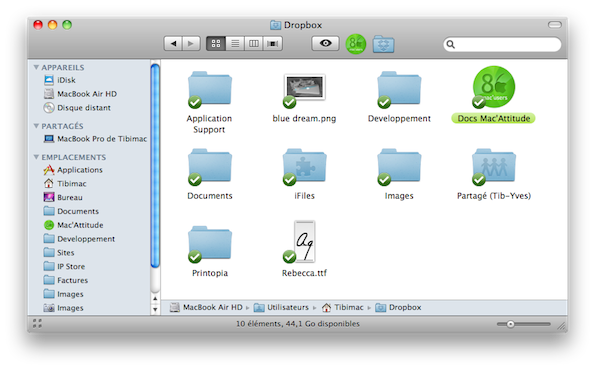The width and height of the screenshot is (595, 370).
Task: Click the sidebar scroll up arrow
Action: tap(155, 299)
